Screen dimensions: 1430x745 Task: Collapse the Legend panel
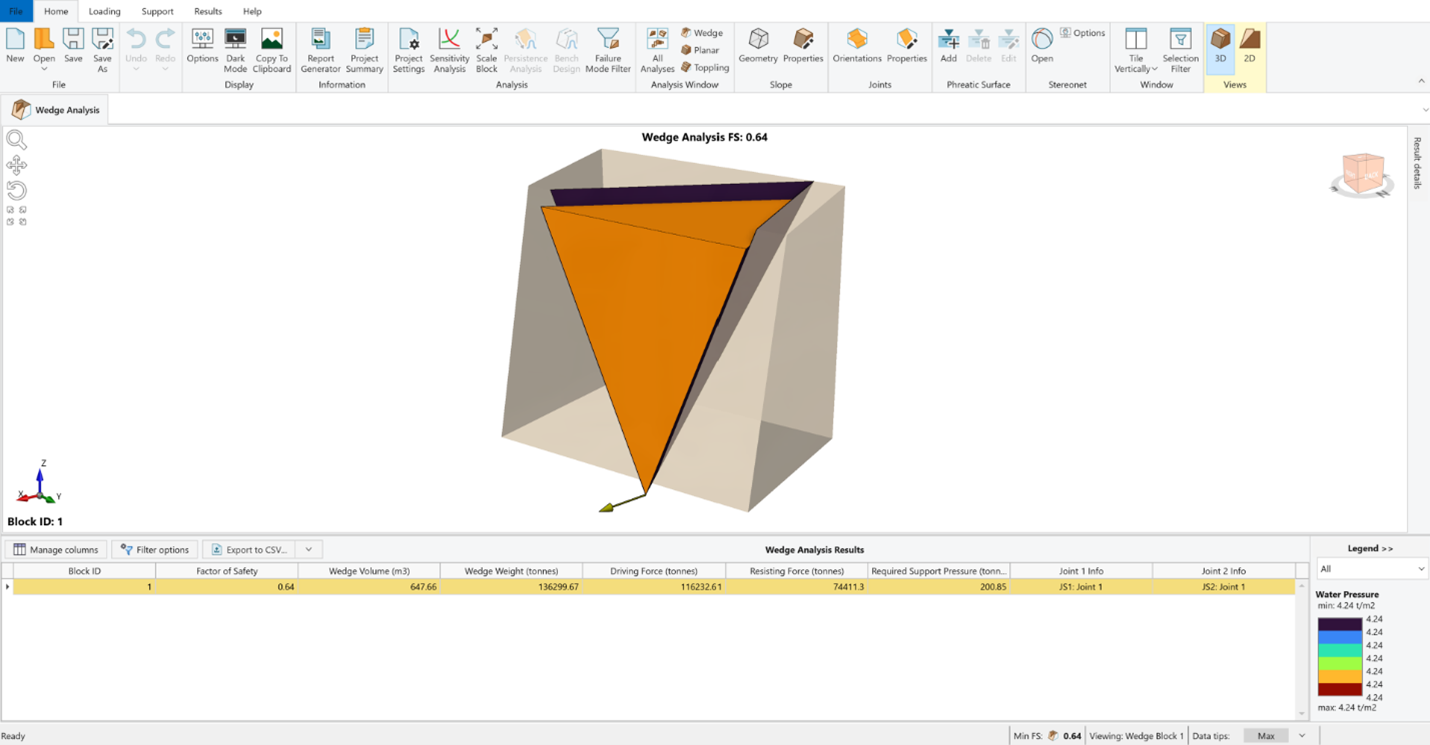(x=1370, y=548)
